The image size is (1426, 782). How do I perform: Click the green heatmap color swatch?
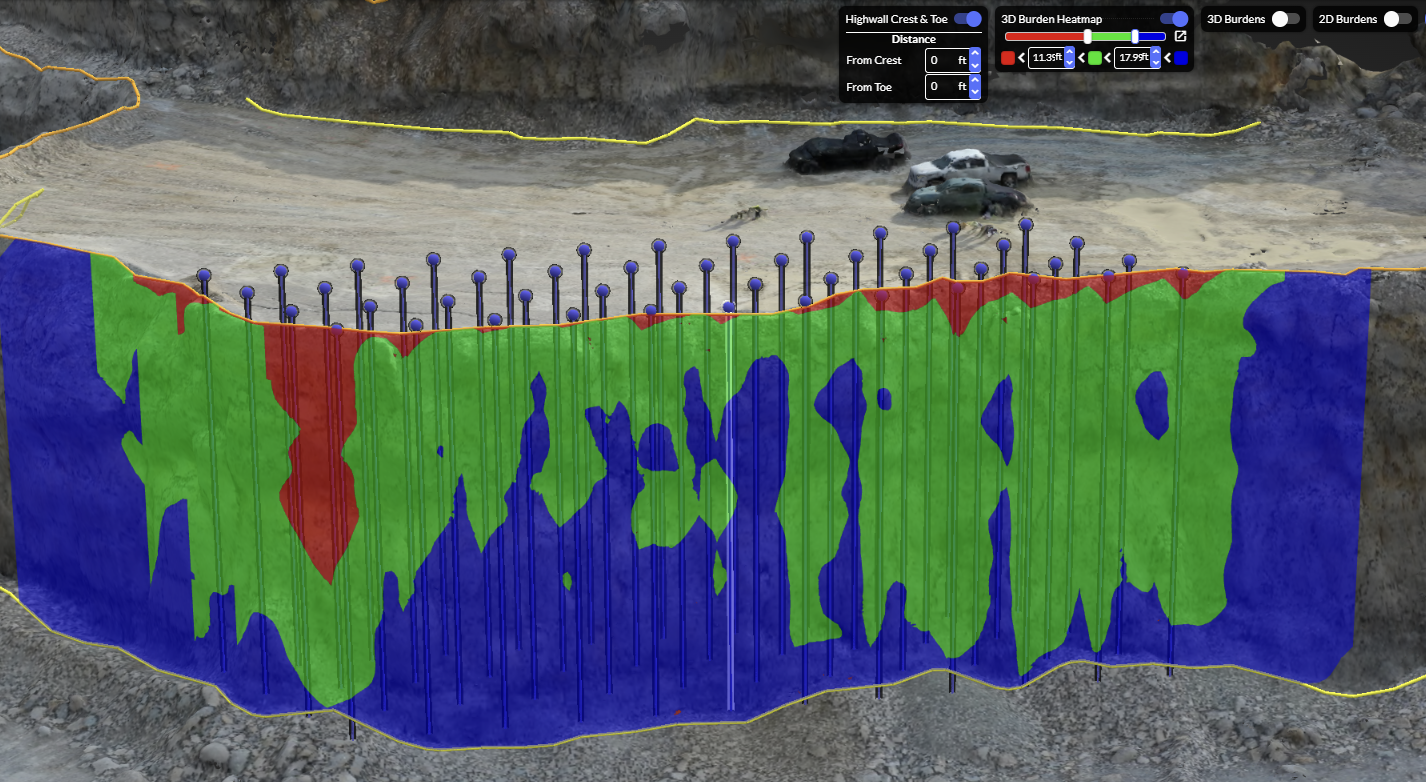point(1095,58)
